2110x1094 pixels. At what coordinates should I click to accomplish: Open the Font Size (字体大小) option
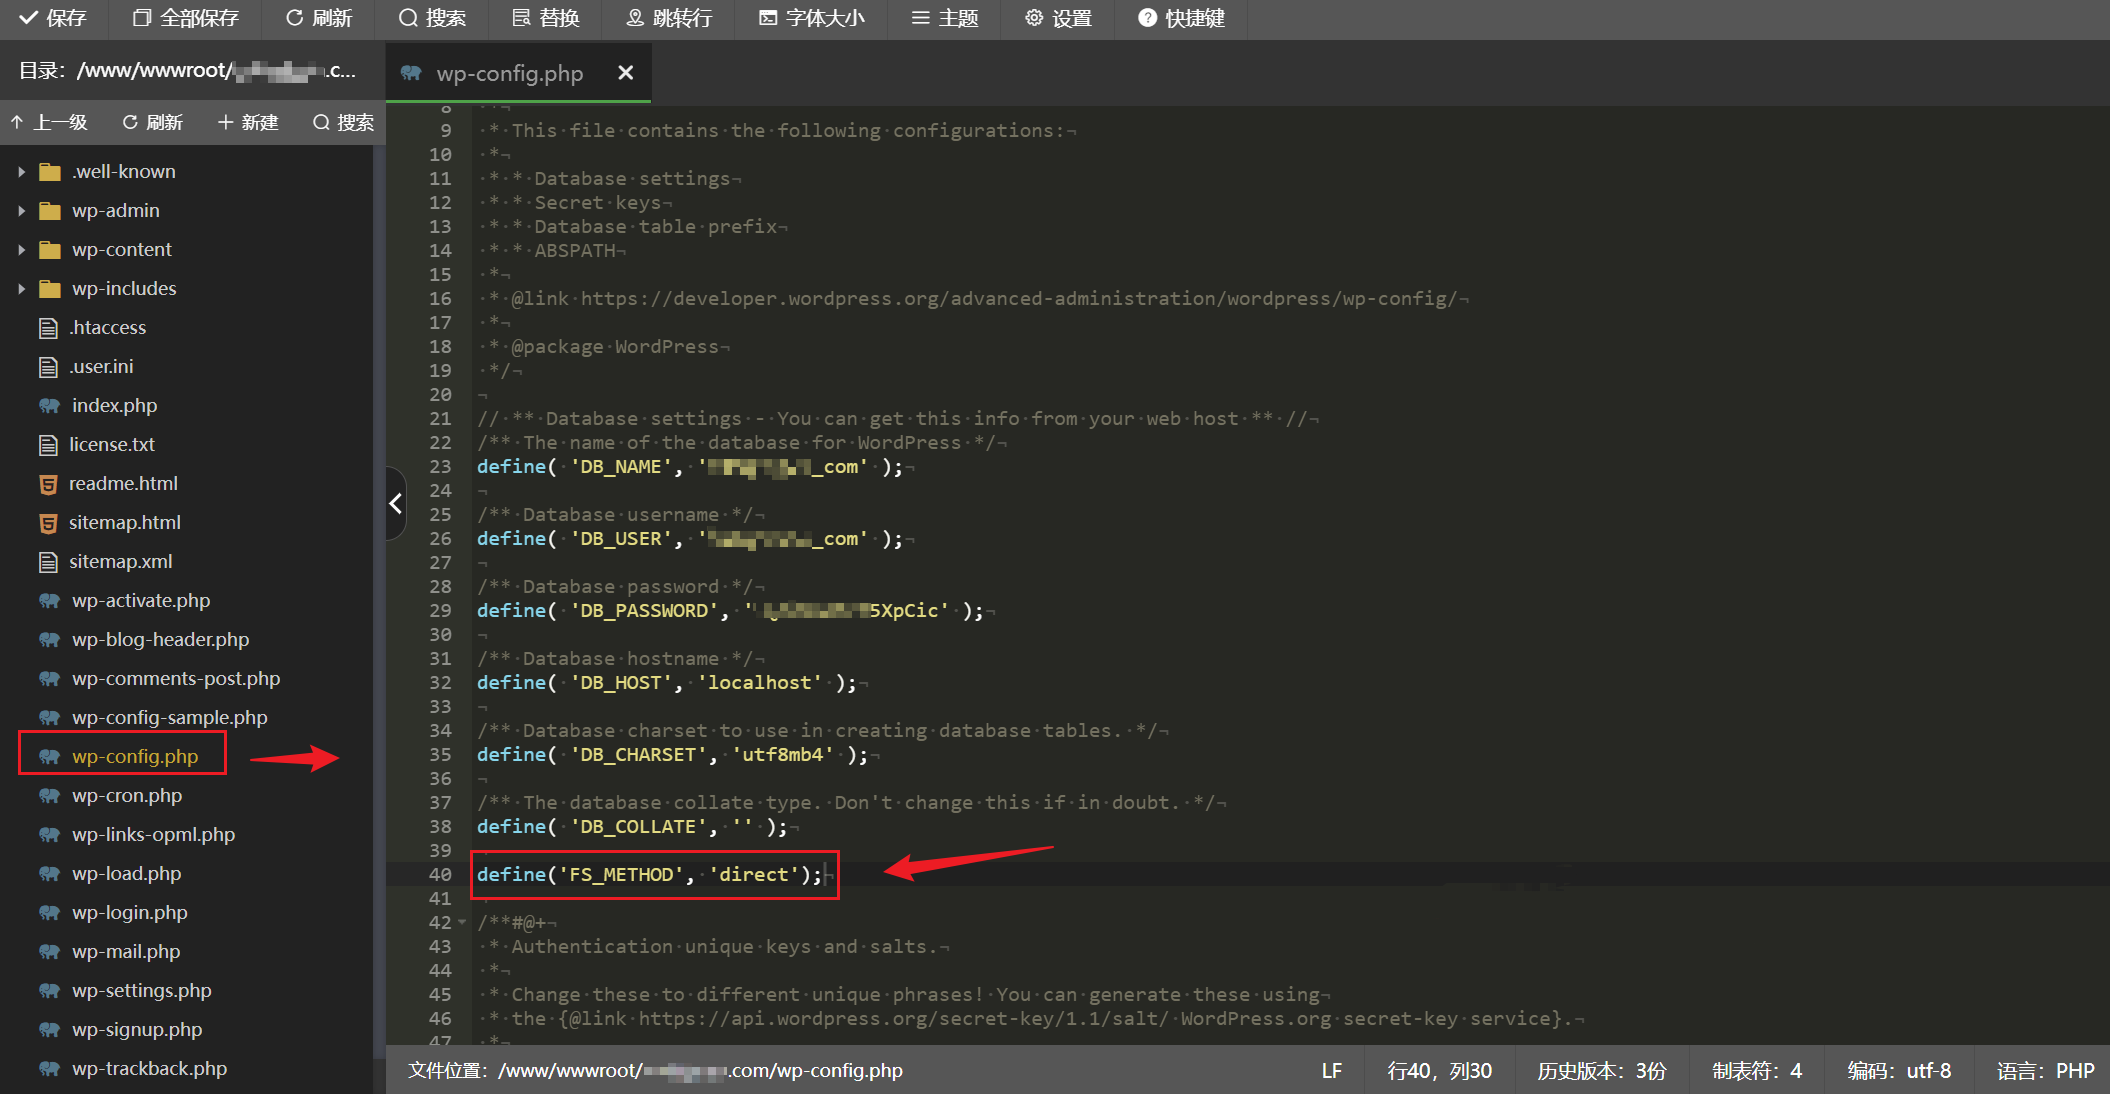(x=811, y=18)
